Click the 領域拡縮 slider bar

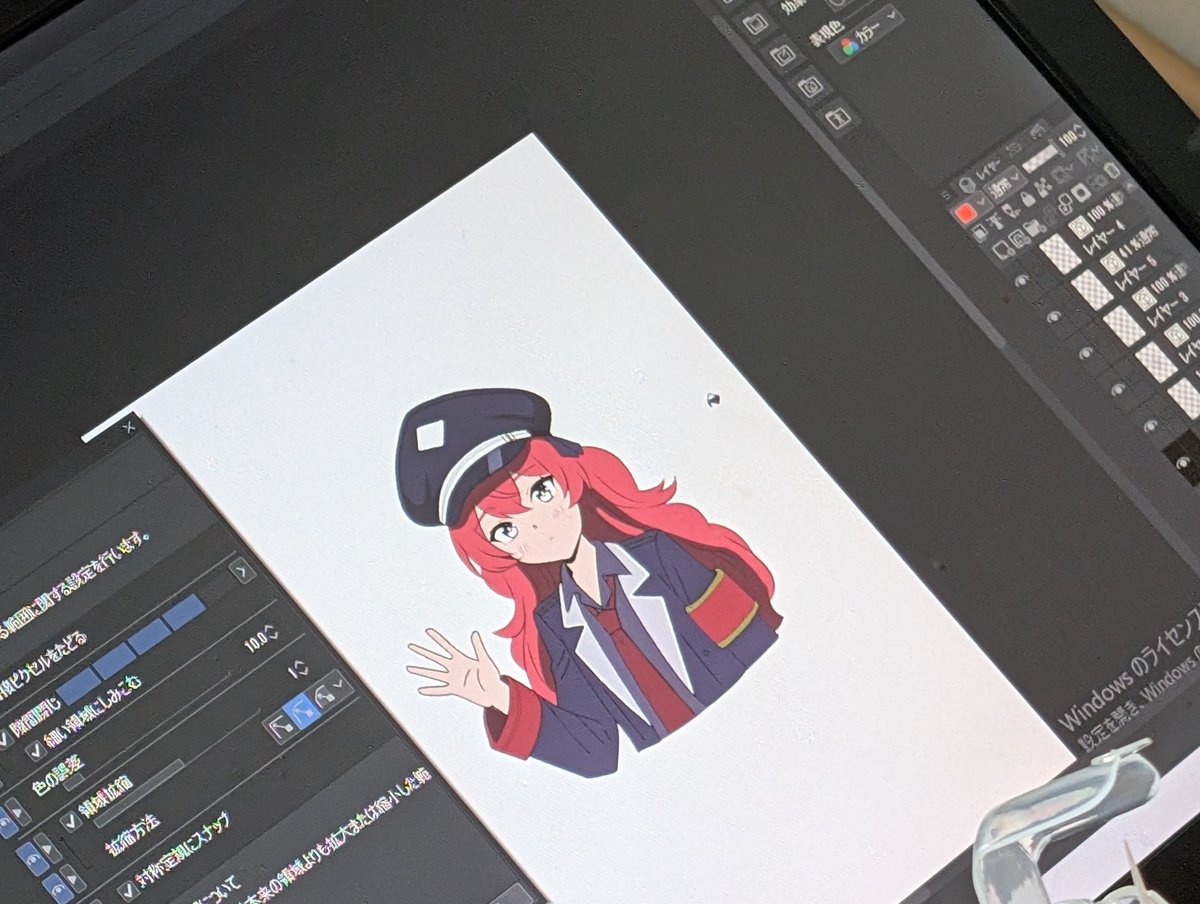[140, 793]
